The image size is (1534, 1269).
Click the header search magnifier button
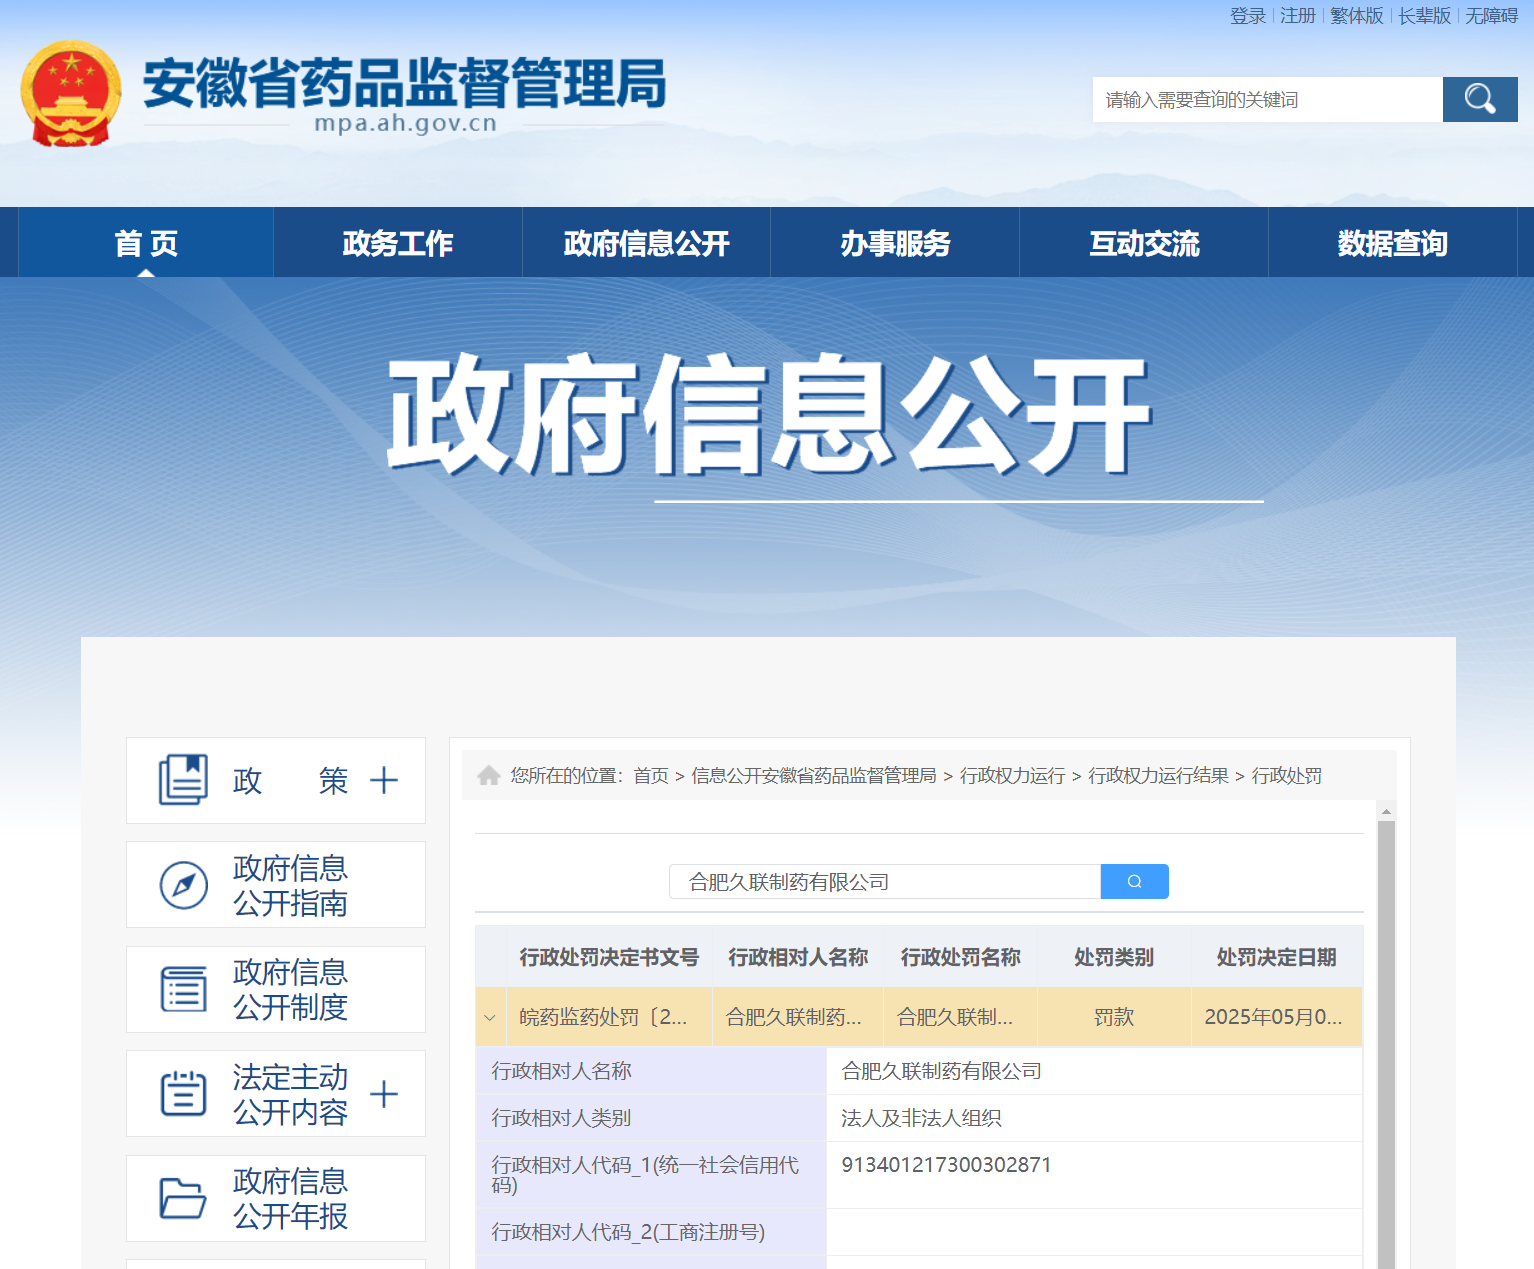(1480, 99)
